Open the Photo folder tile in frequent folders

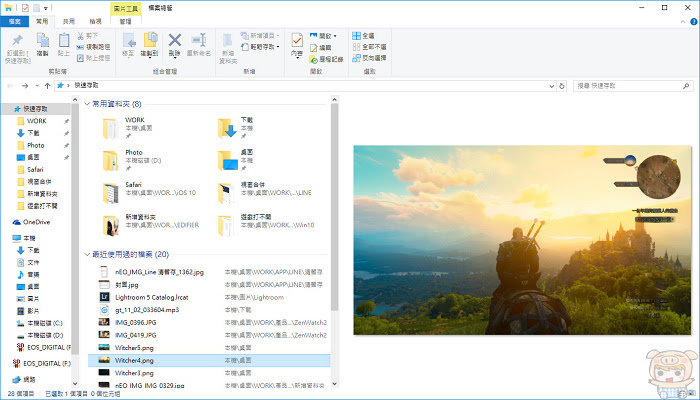(133, 161)
